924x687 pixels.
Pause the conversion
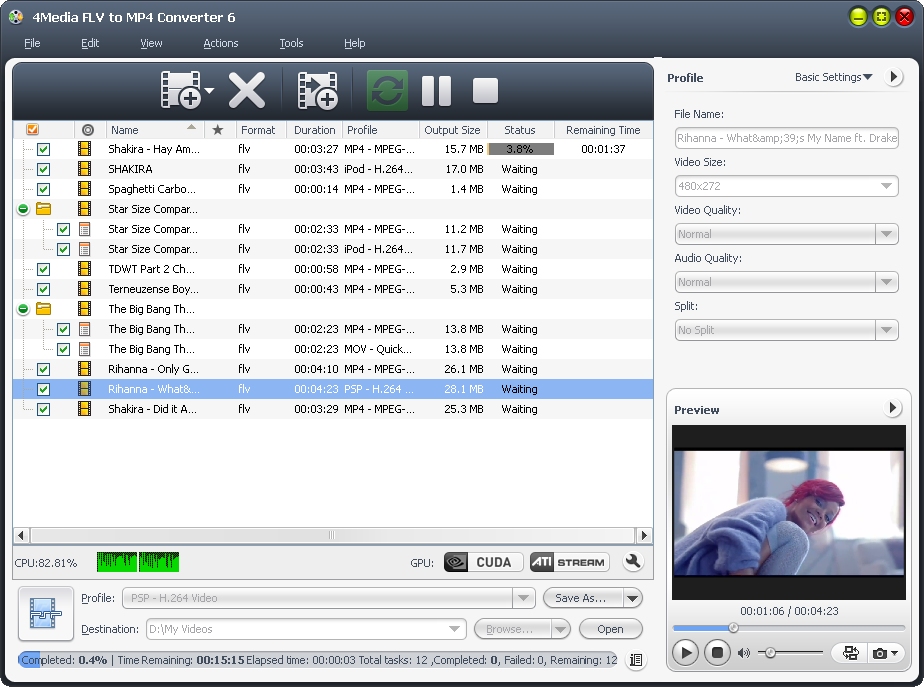pos(437,91)
